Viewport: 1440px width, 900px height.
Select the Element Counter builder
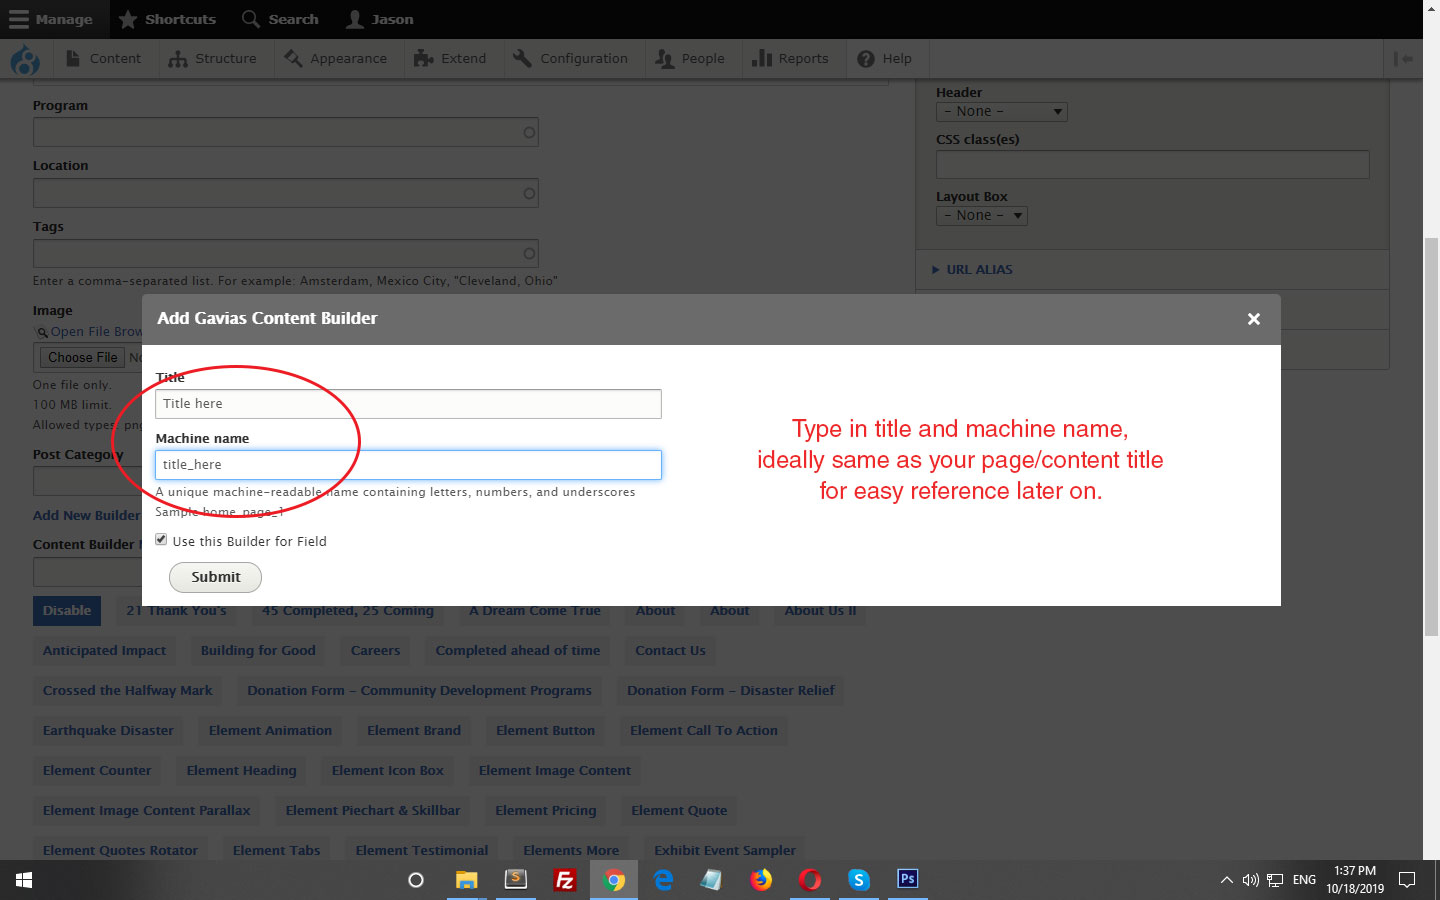point(97,771)
